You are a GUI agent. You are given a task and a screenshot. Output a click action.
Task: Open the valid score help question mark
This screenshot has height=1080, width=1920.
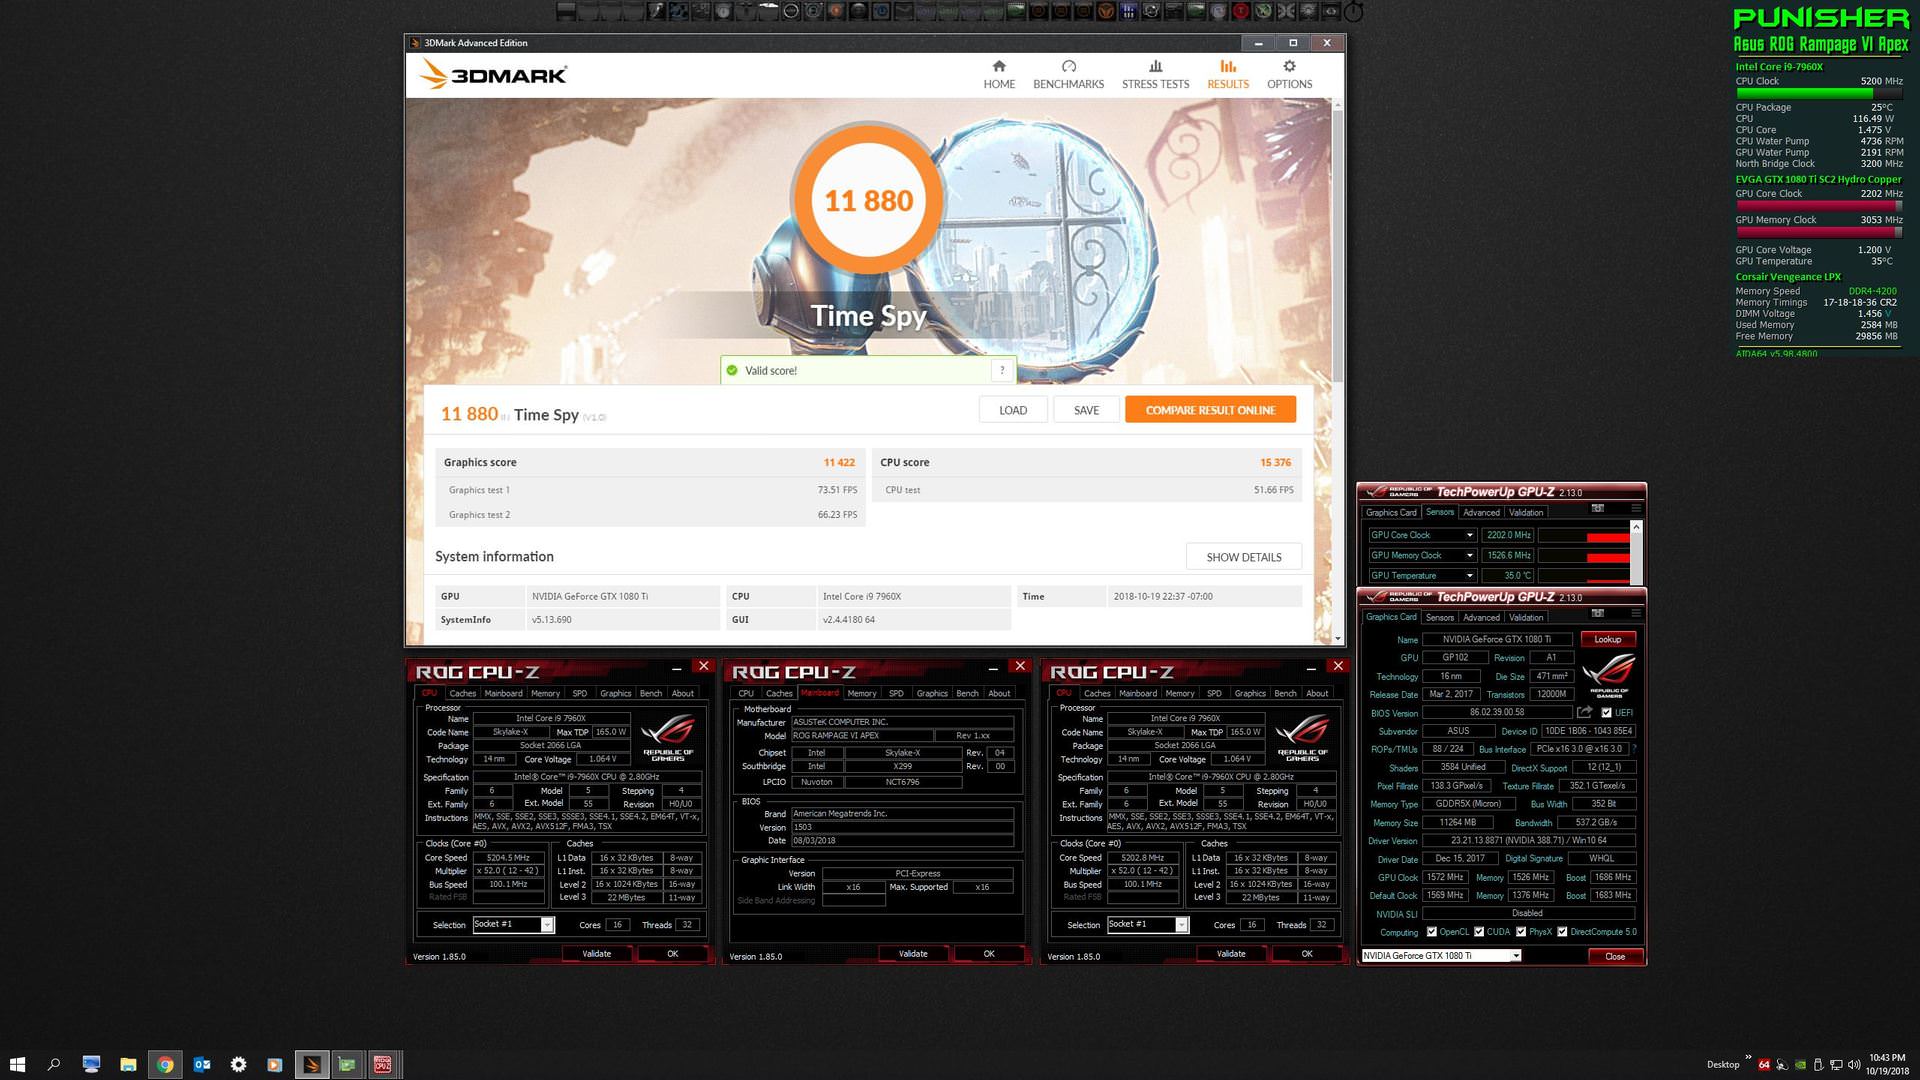tap(1002, 370)
